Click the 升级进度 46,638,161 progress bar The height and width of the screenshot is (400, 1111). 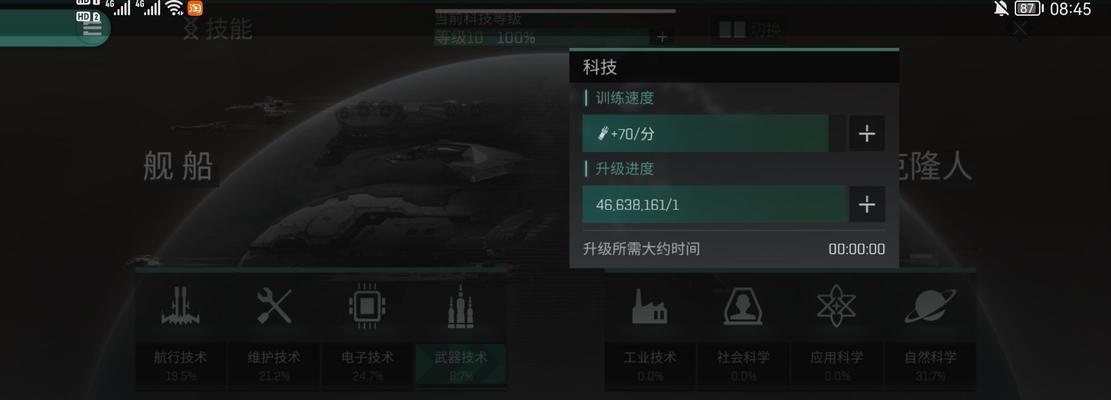(715, 205)
